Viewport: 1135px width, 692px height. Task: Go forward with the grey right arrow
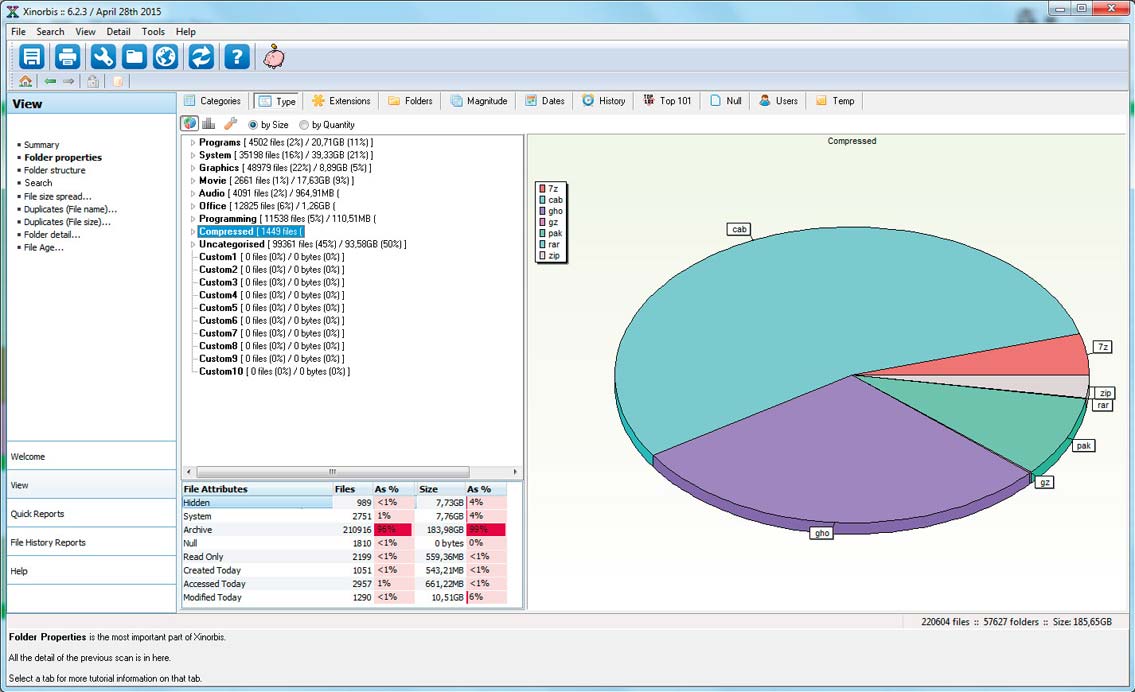pyautogui.click(x=69, y=81)
